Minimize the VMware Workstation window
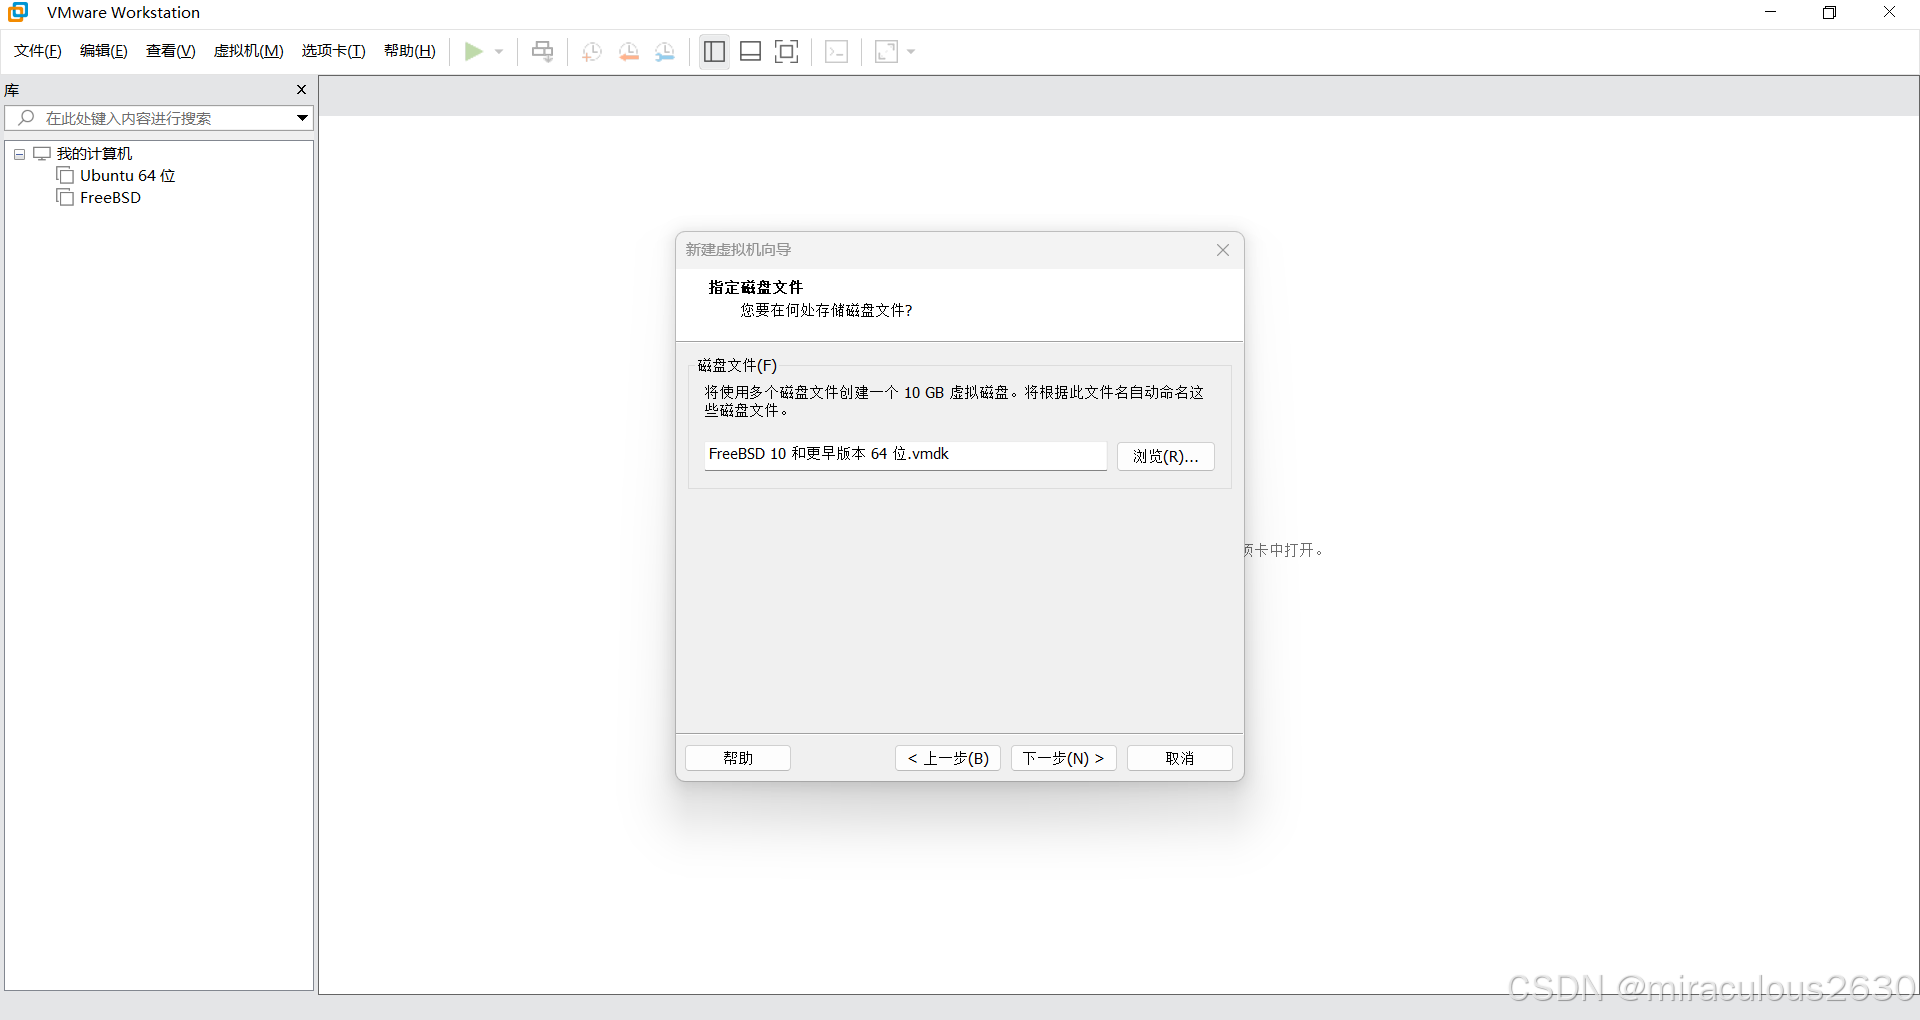Image resolution: width=1920 pixels, height=1020 pixels. click(x=1770, y=12)
